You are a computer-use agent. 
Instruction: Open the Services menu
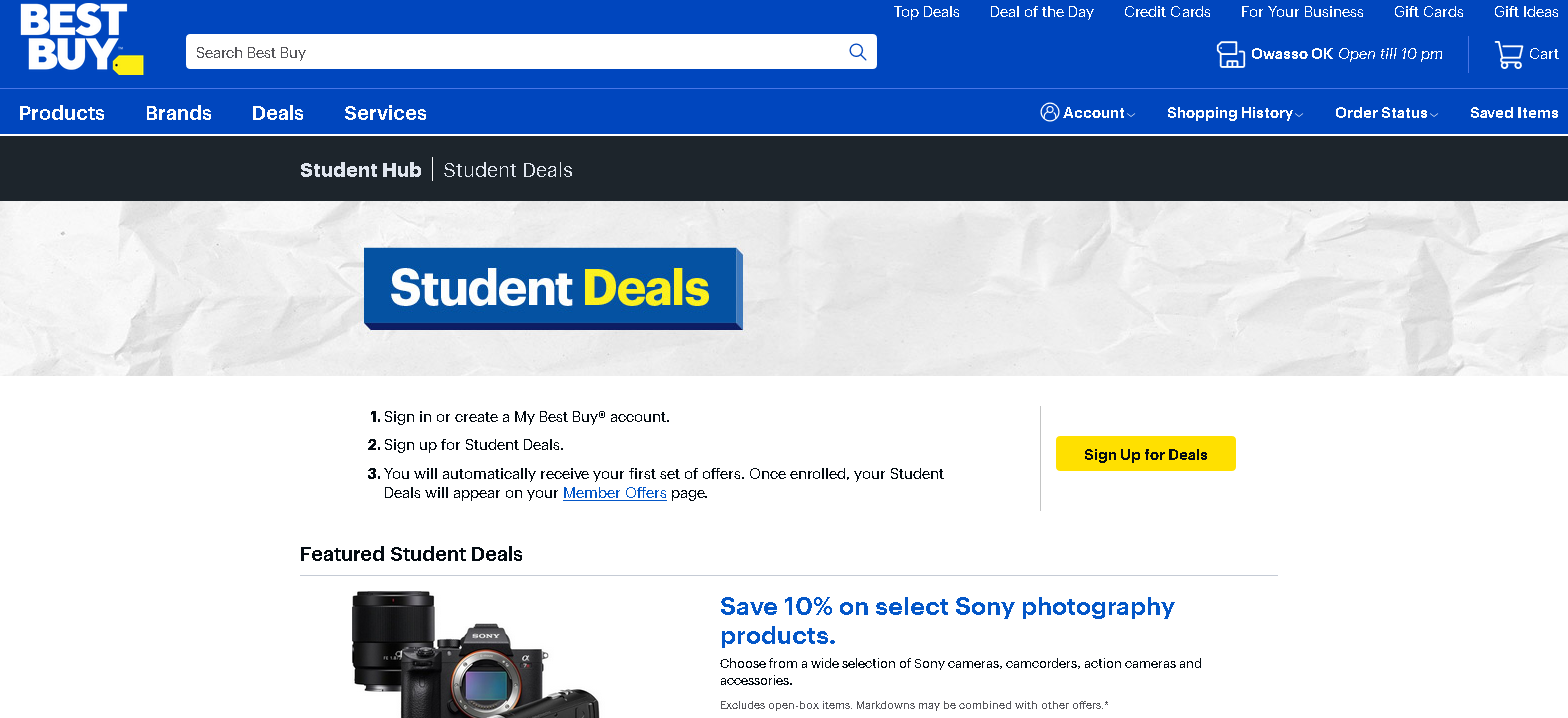[x=385, y=113]
